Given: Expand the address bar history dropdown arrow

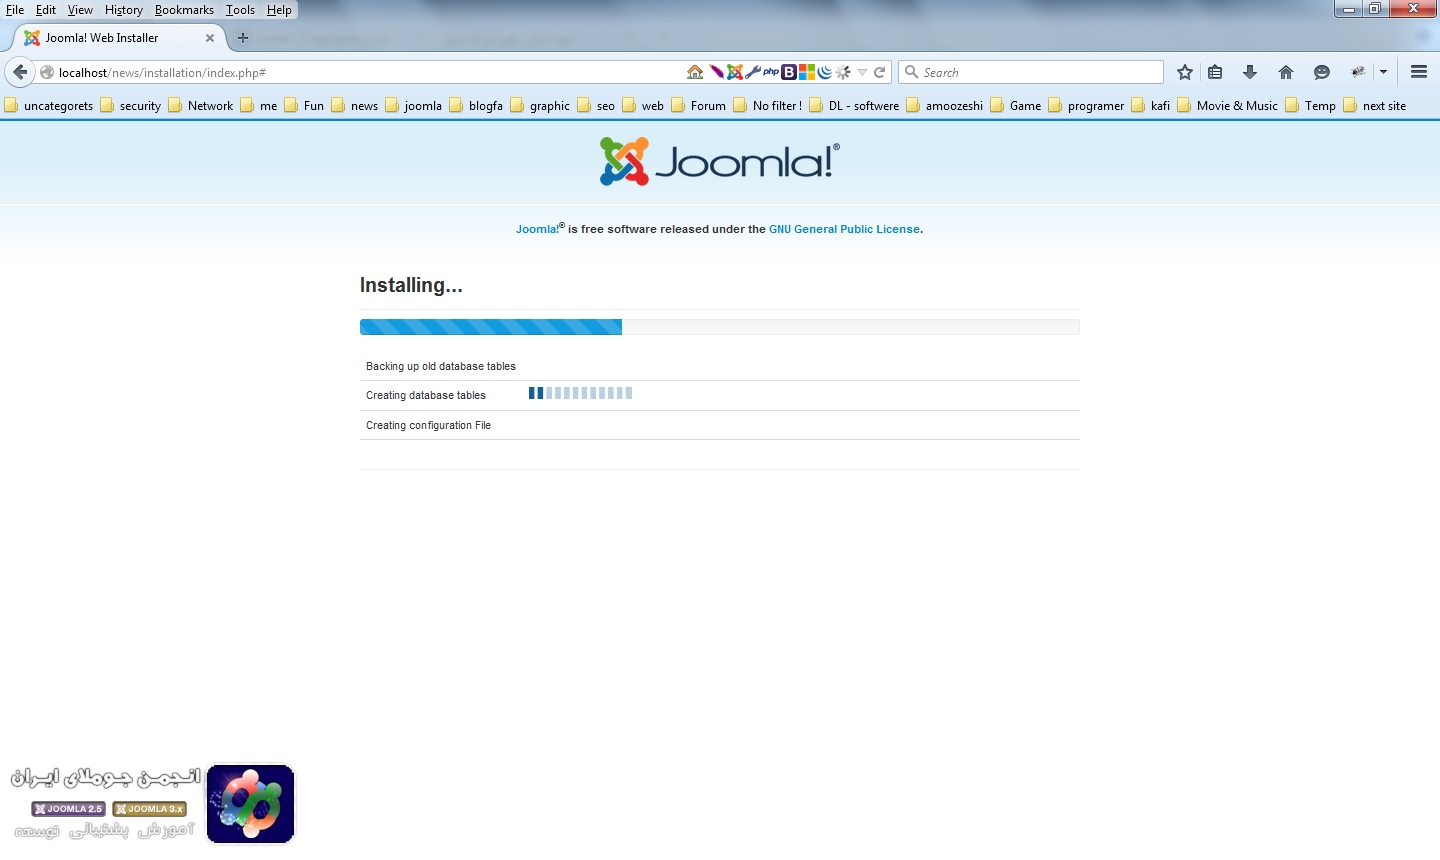Looking at the screenshot, I should 862,72.
